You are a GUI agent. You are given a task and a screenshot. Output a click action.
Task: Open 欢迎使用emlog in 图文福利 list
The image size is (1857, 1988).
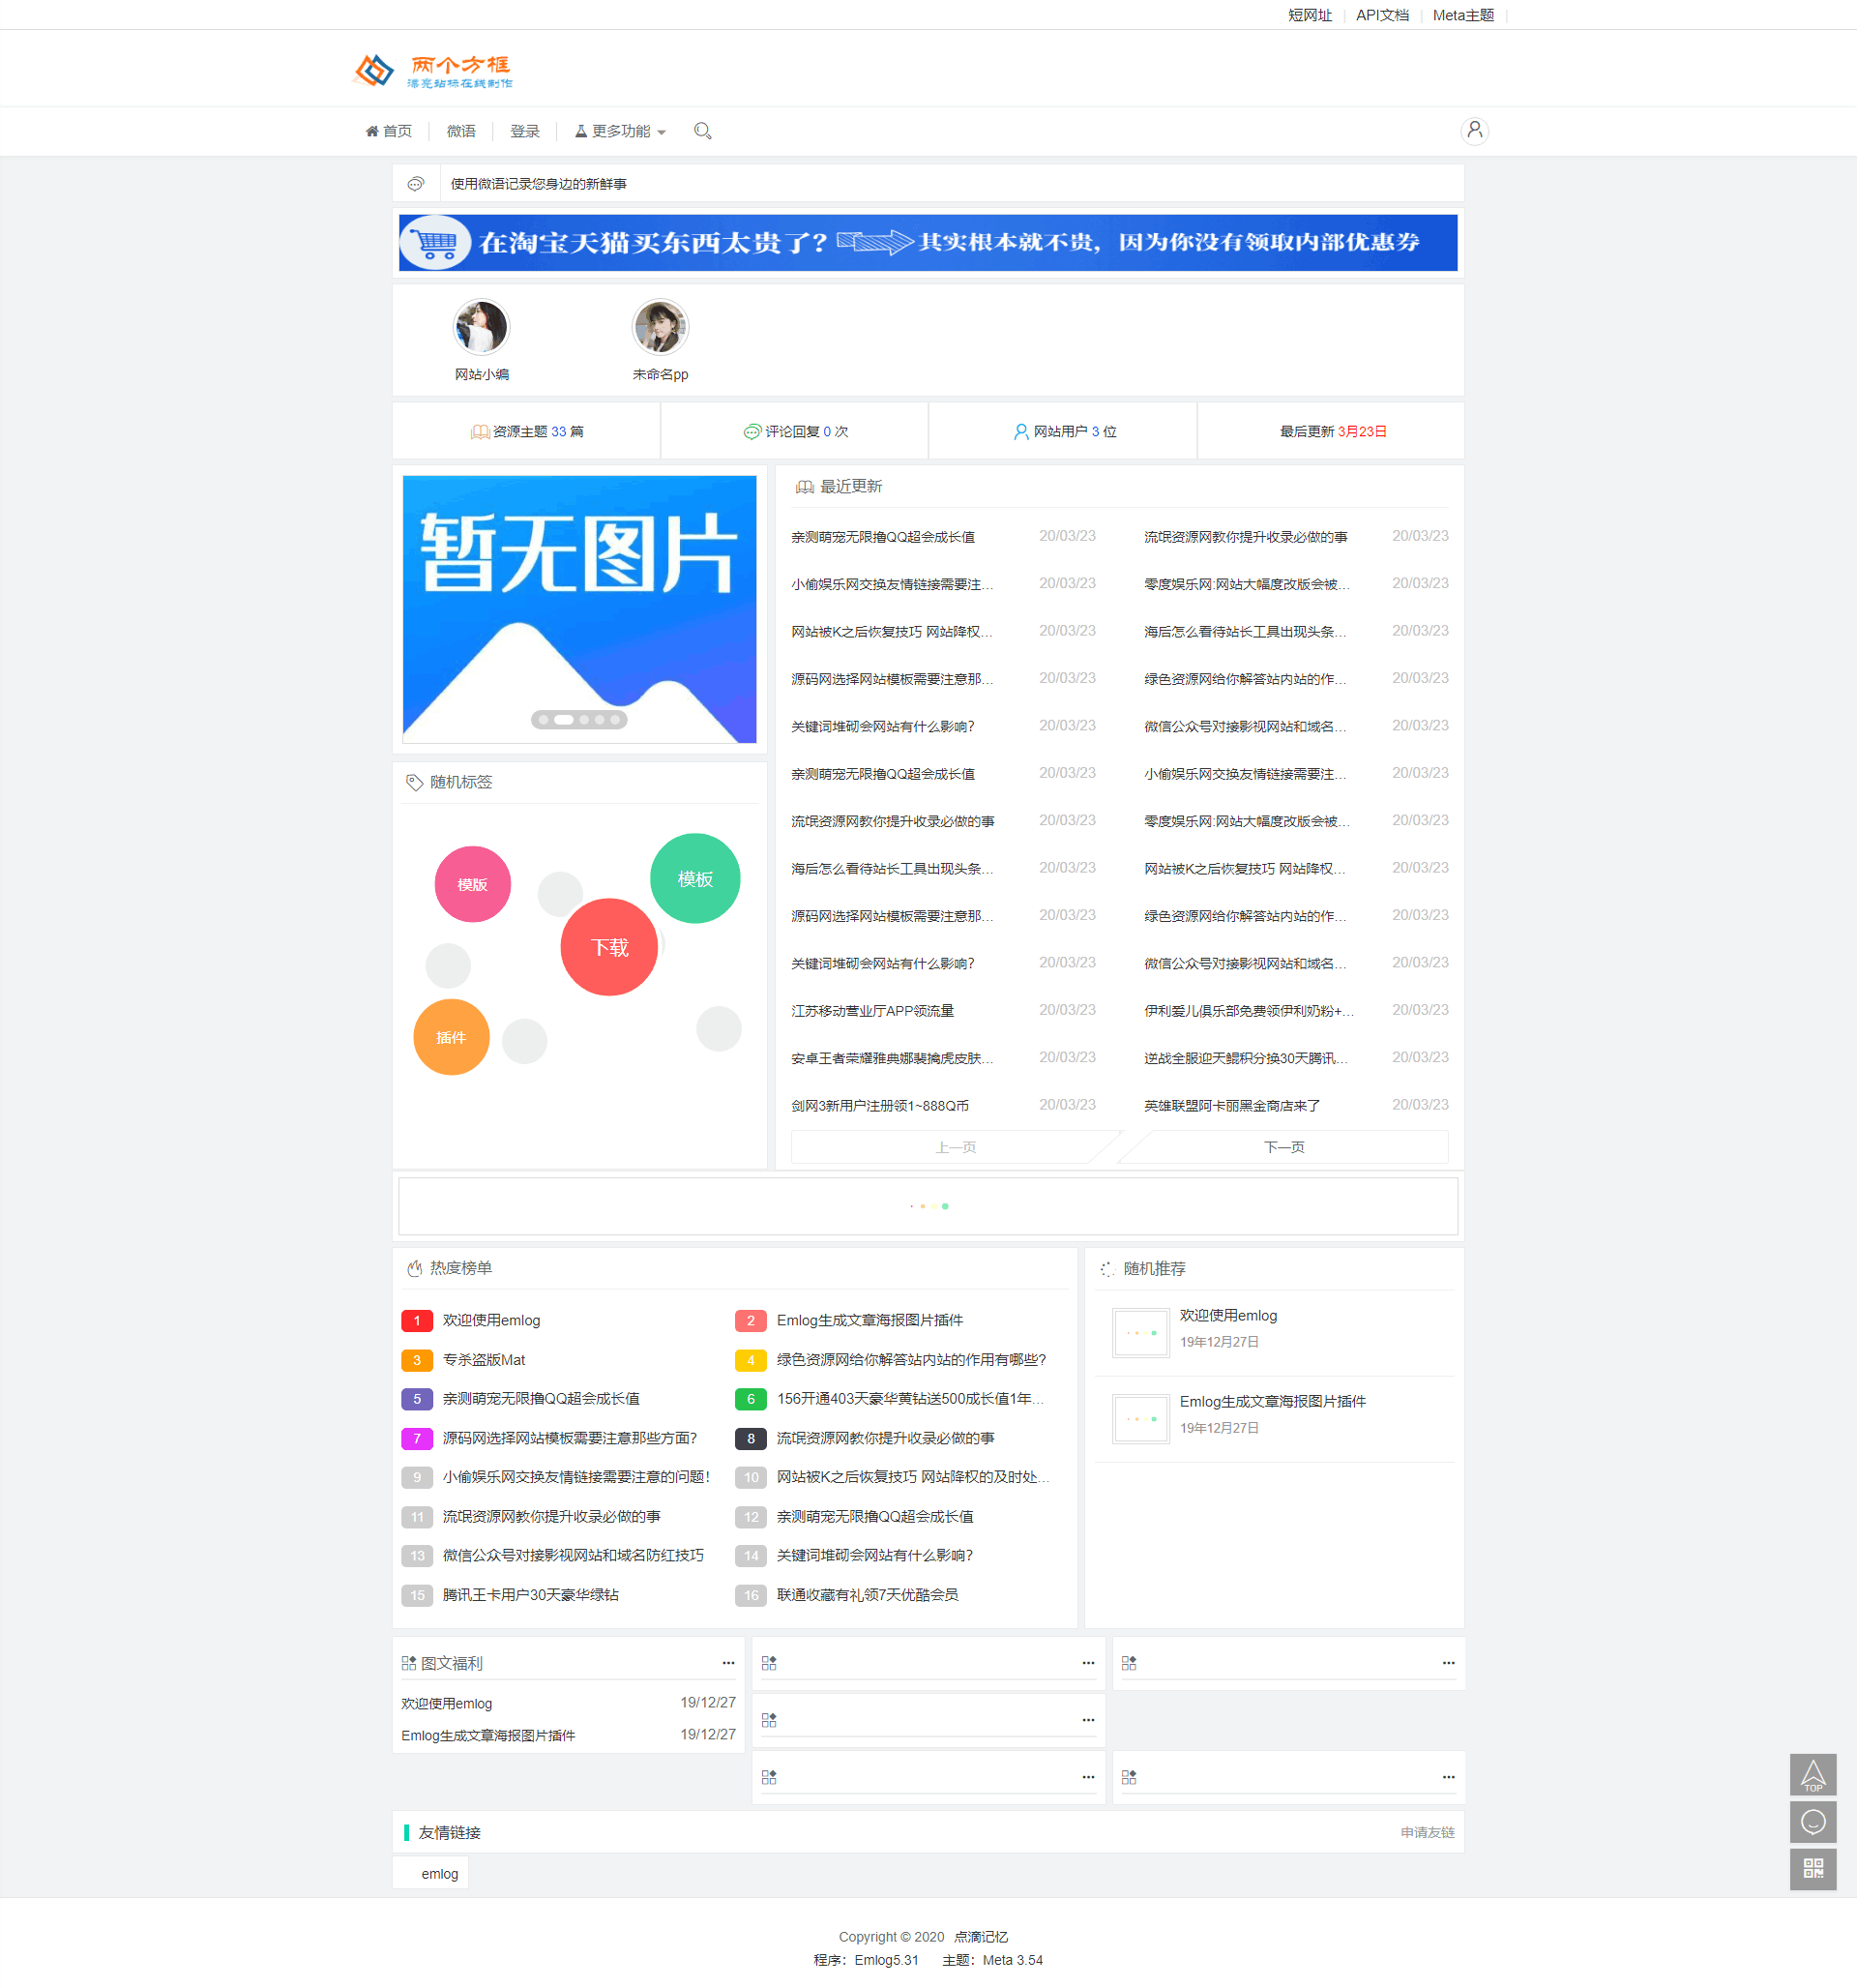click(x=446, y=1704)
